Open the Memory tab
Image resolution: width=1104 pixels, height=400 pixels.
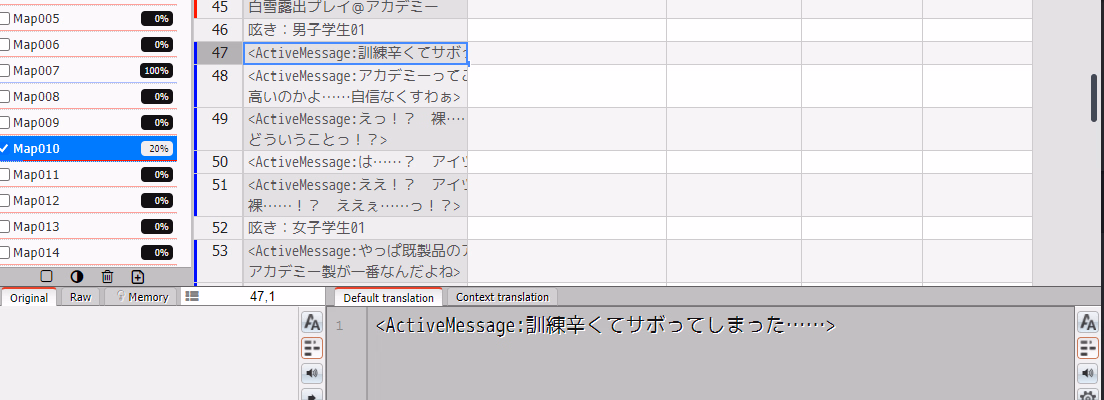pyautogui.click(x=142, y=297)
